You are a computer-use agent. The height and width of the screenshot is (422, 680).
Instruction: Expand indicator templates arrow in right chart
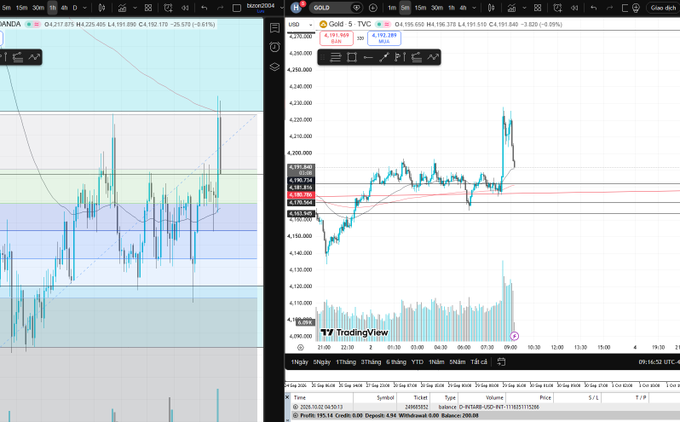524,8
